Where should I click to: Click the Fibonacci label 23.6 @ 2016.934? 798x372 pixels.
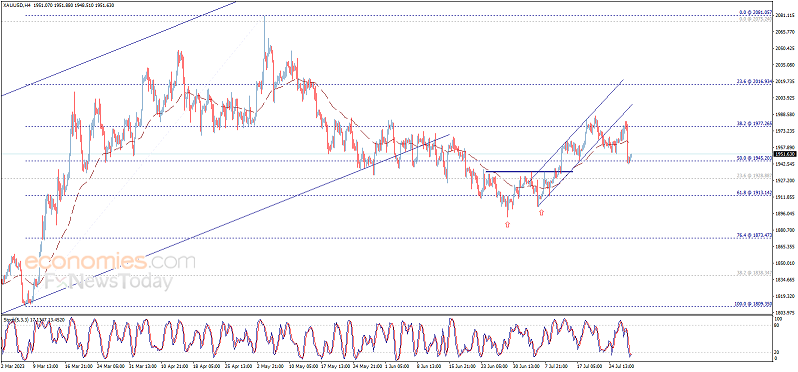click(x=755, y=81)
